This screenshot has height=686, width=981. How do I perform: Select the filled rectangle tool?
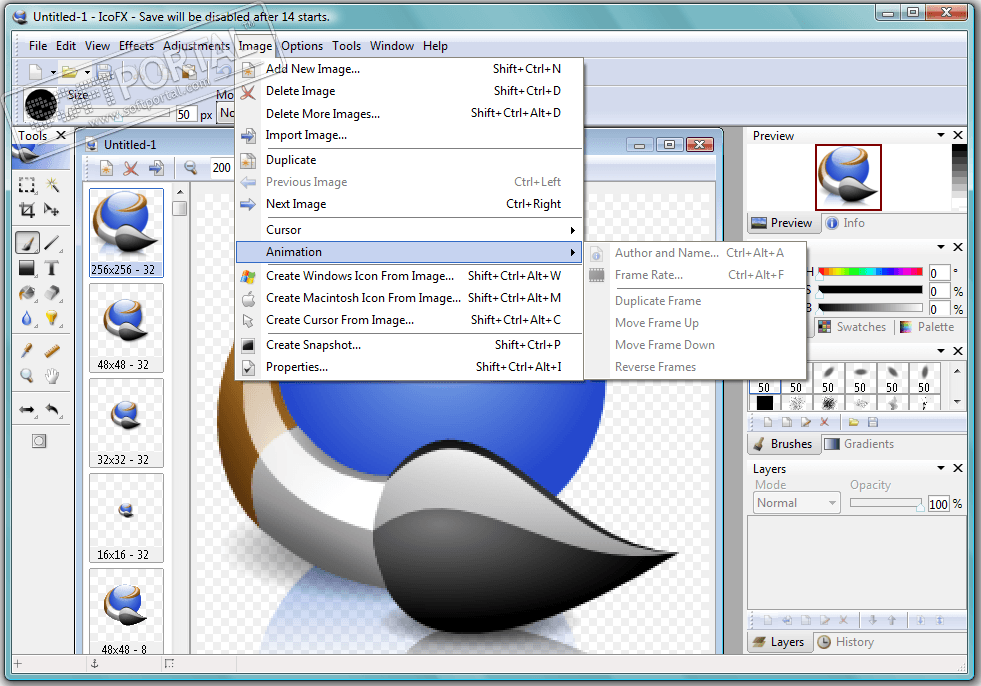point(27,269)
